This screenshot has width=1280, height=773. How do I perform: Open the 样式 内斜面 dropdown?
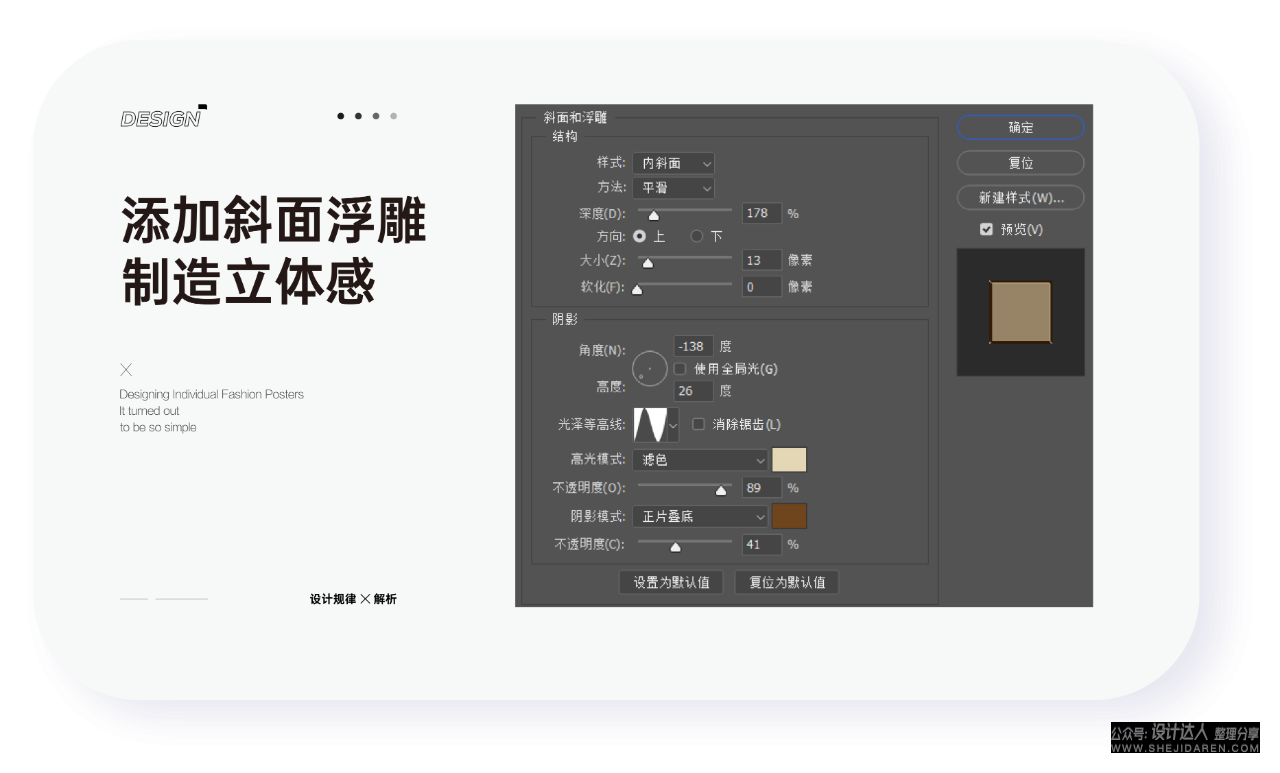tap(674, 163)
